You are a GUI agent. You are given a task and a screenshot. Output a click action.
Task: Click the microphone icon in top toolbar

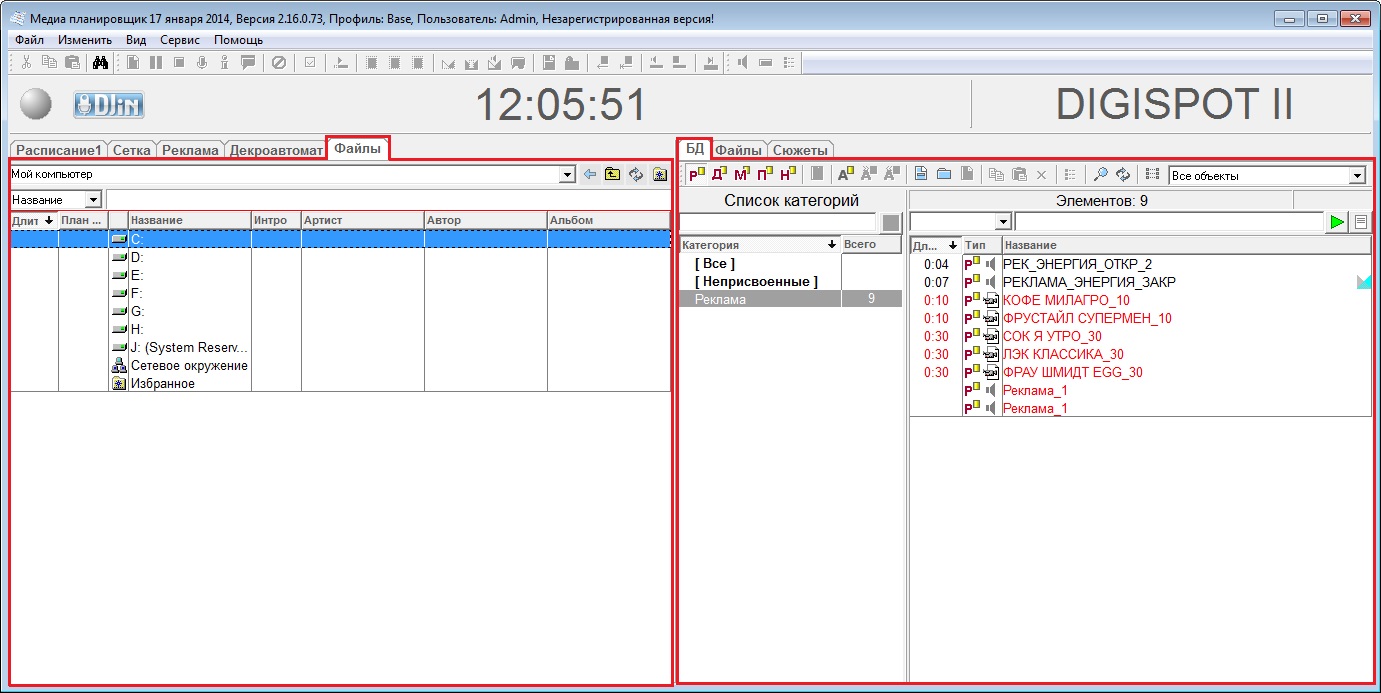pyautogui.click(x=202, y=62)
